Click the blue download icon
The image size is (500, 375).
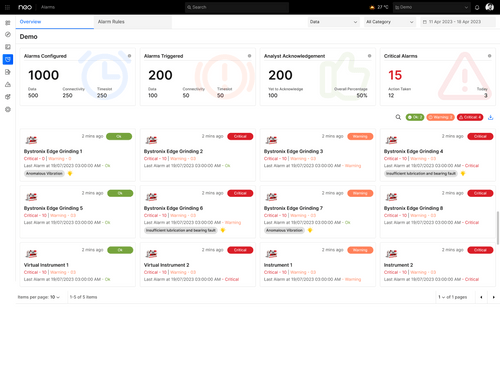click(x=490, y=117)
